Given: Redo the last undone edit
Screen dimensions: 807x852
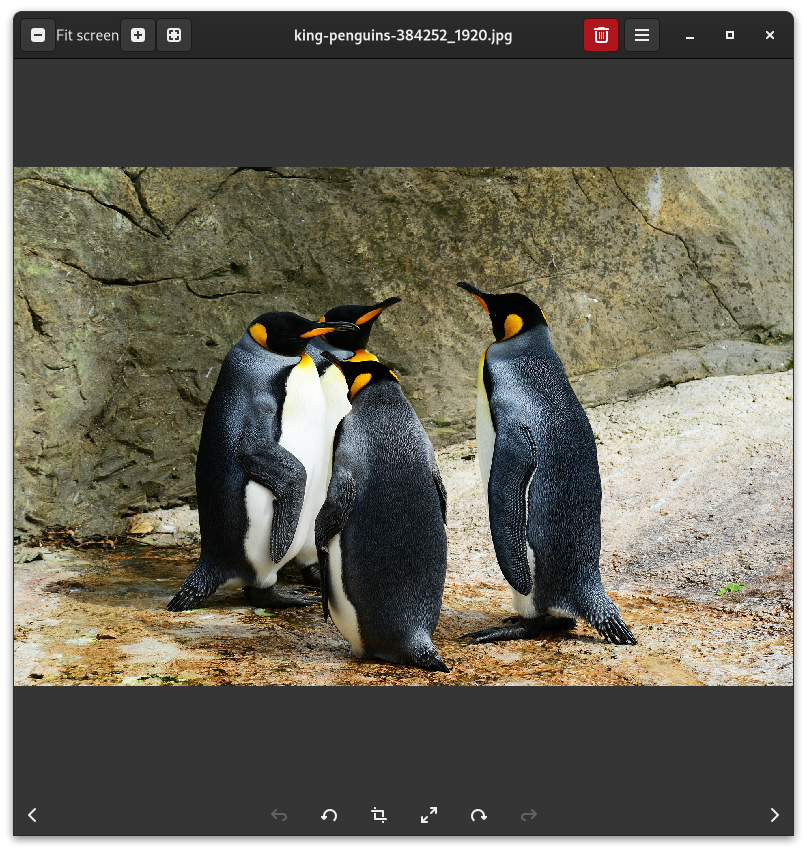Looking at the screenshot, I should click(x=529, y=815).
